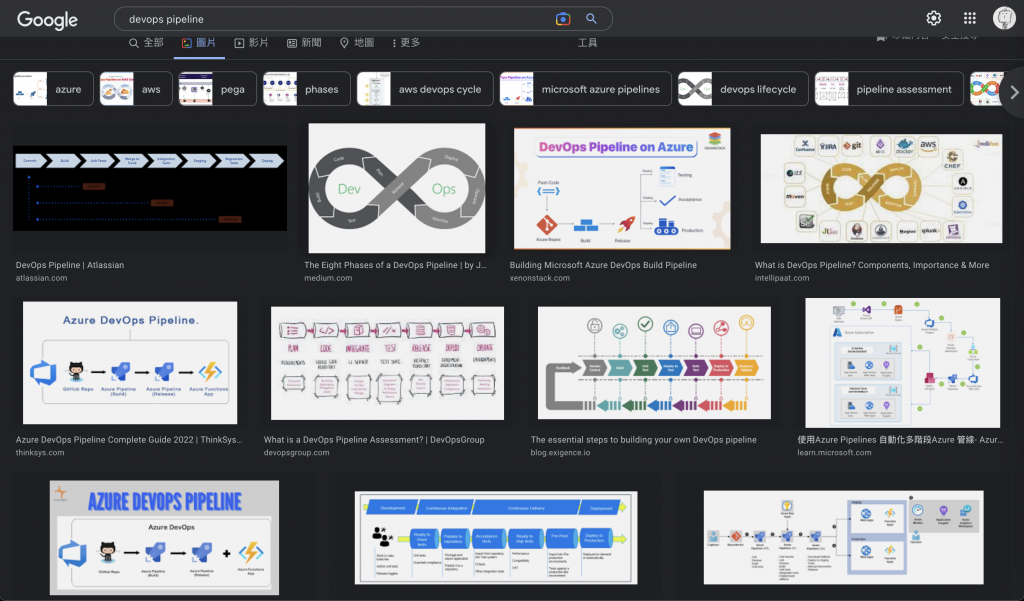Open the hand-drawn pipeline assessment image
The height and width of the screenshot is (601, 1024).
(x=387, y=363)
